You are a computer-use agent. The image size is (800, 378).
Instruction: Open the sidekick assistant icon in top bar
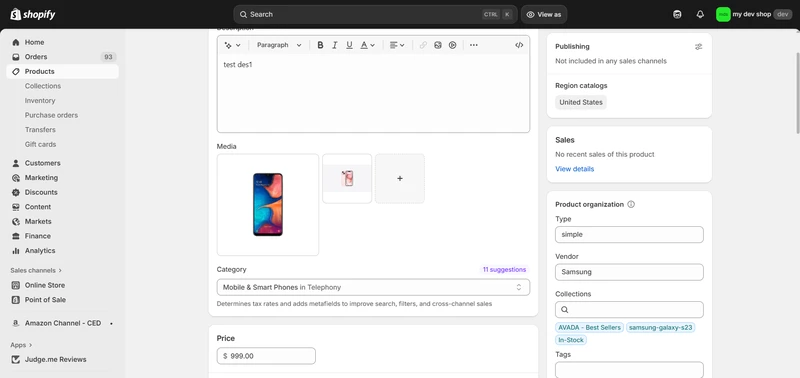coord(677,14)
